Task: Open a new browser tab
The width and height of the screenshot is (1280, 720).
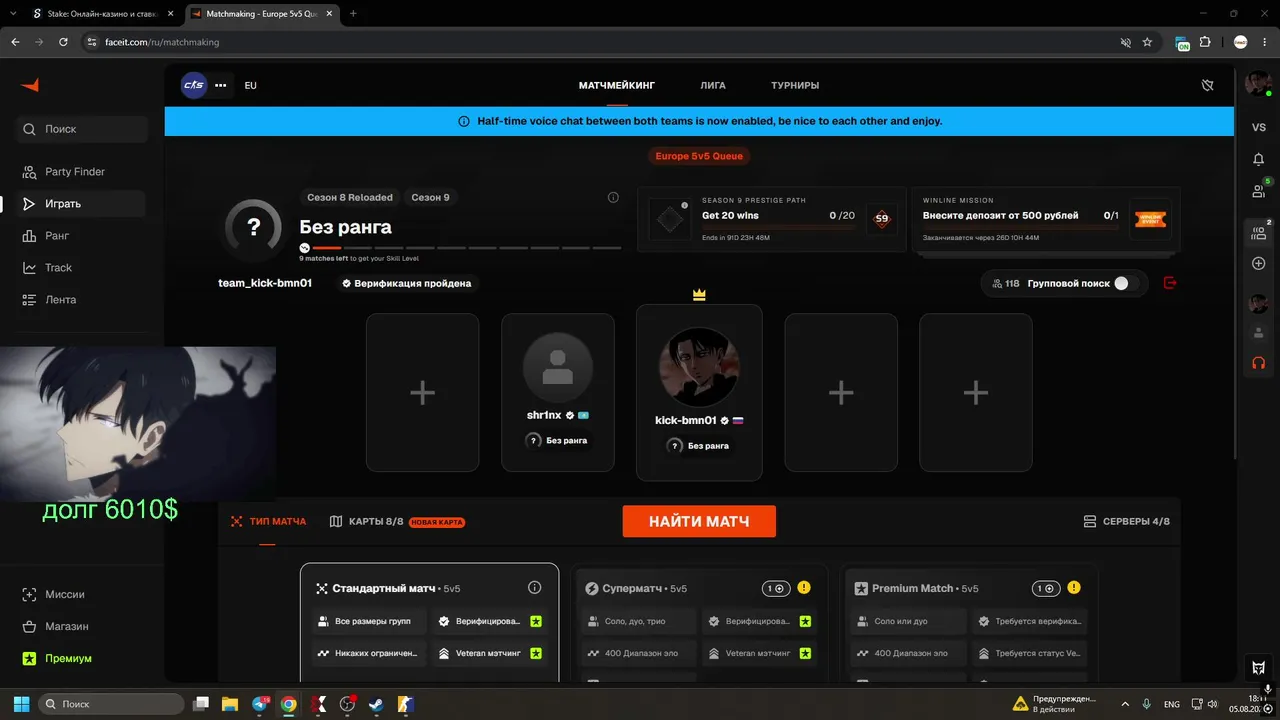Action: click(353, 14)
